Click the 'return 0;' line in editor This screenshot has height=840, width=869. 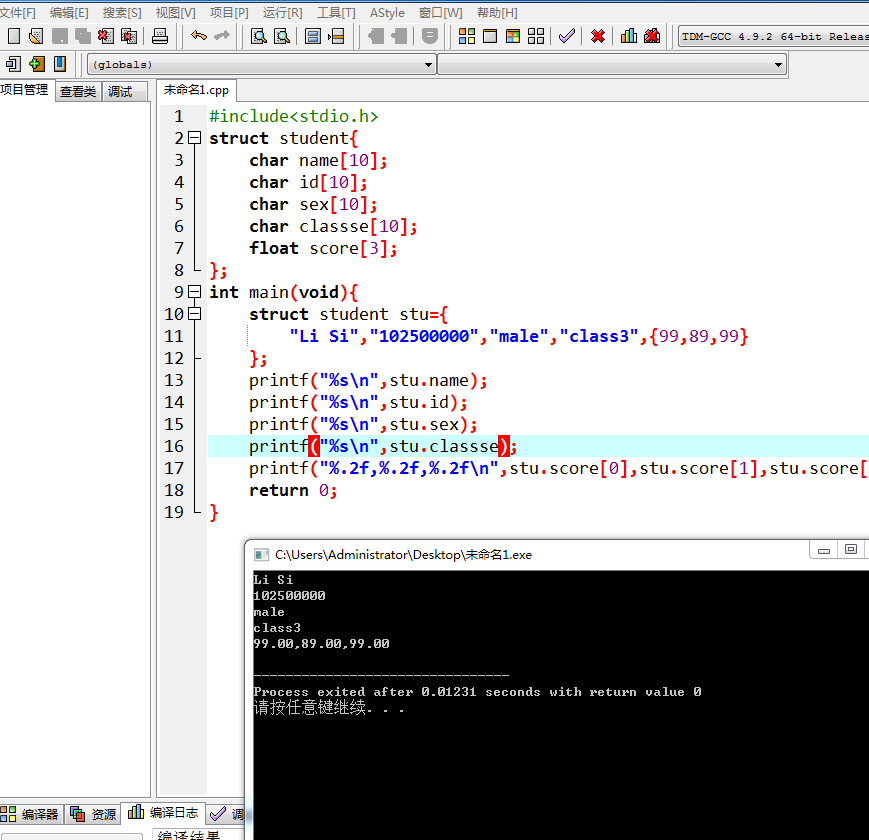(x=293, y=490)
